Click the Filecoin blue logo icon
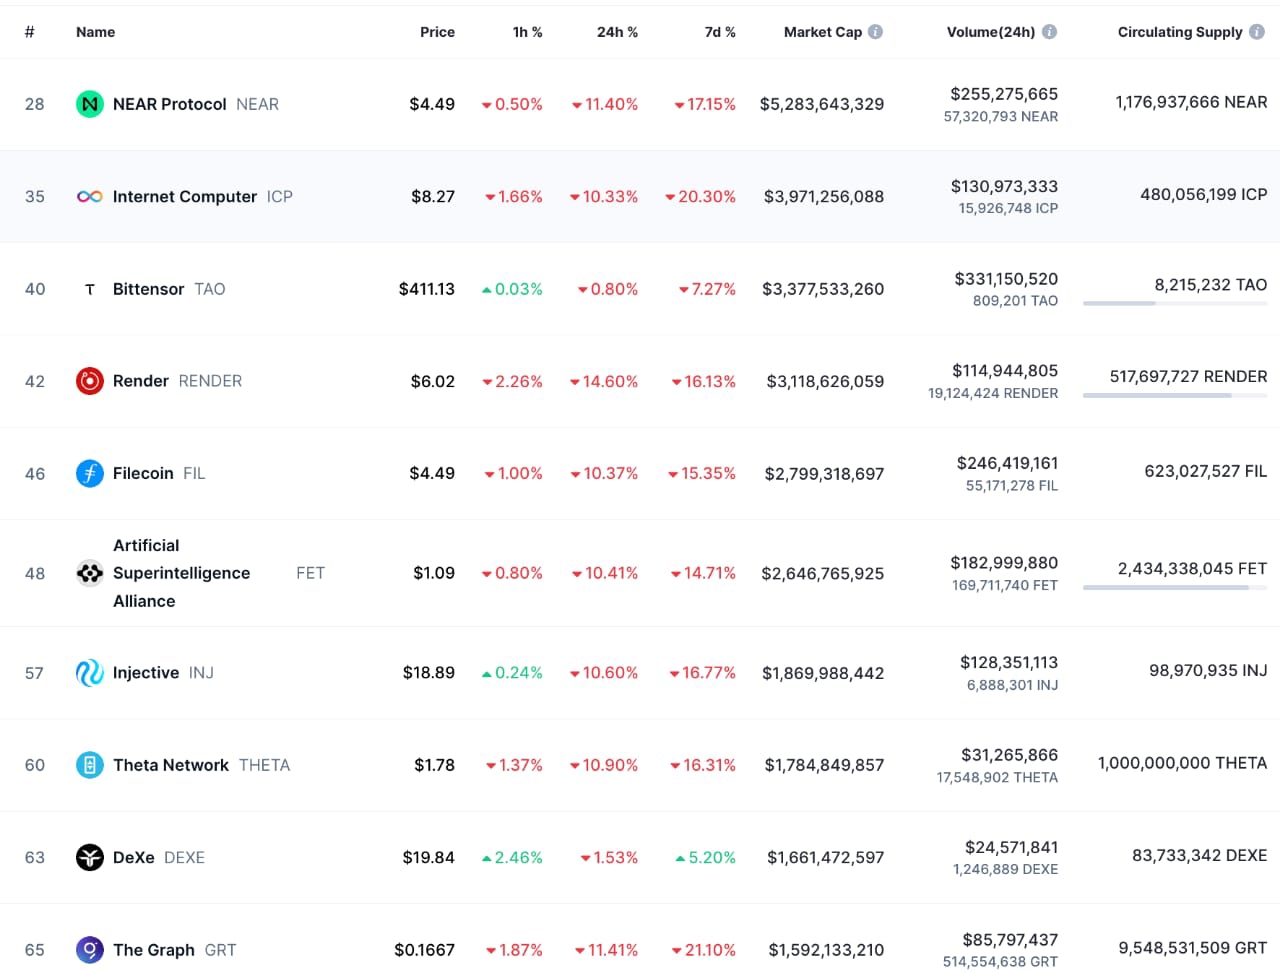 point(90,473)
